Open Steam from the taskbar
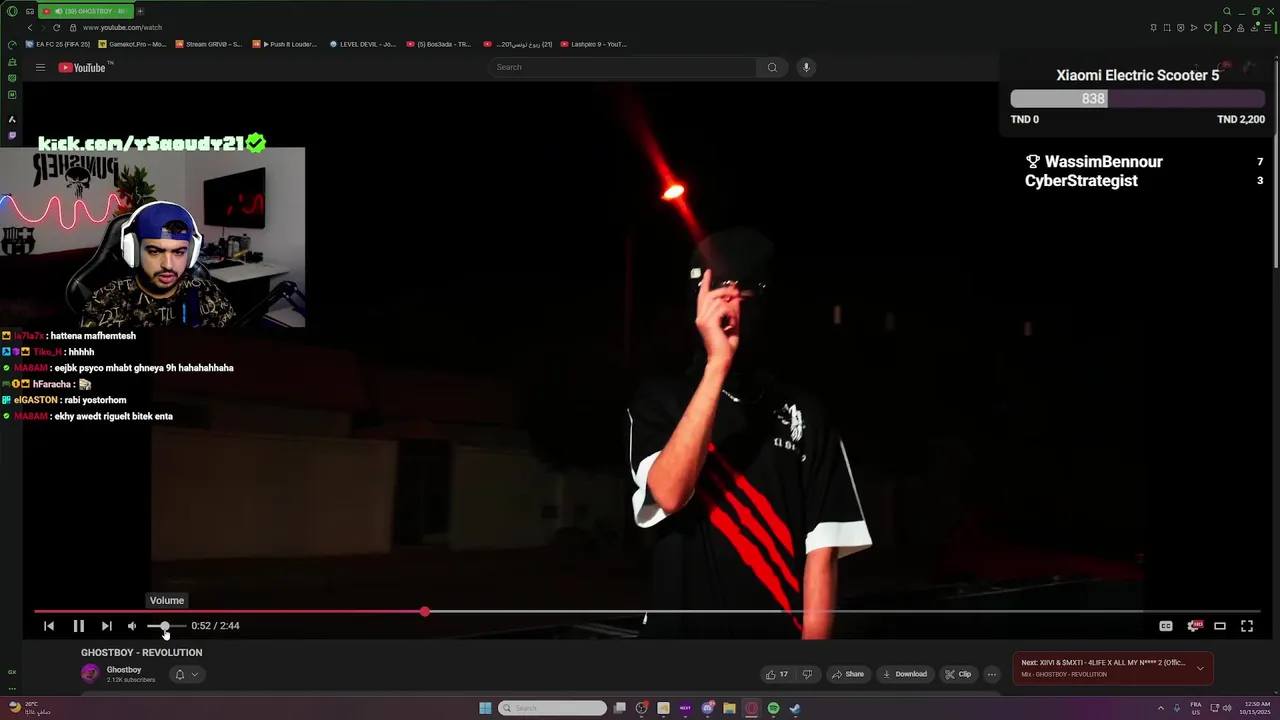This screenshot has height=720, width=1280. 795,708
